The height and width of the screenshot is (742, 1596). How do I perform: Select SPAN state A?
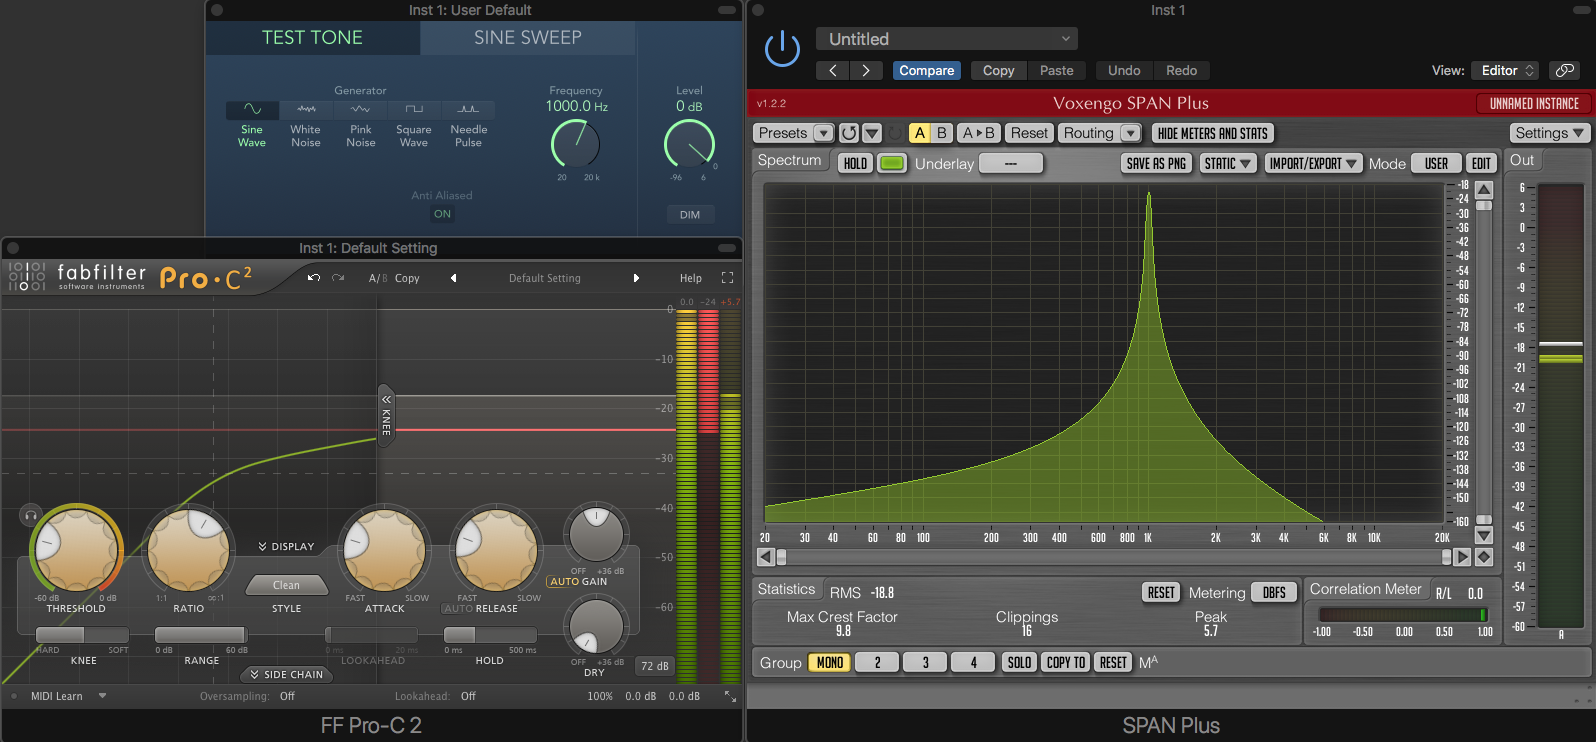pos(920,133)
